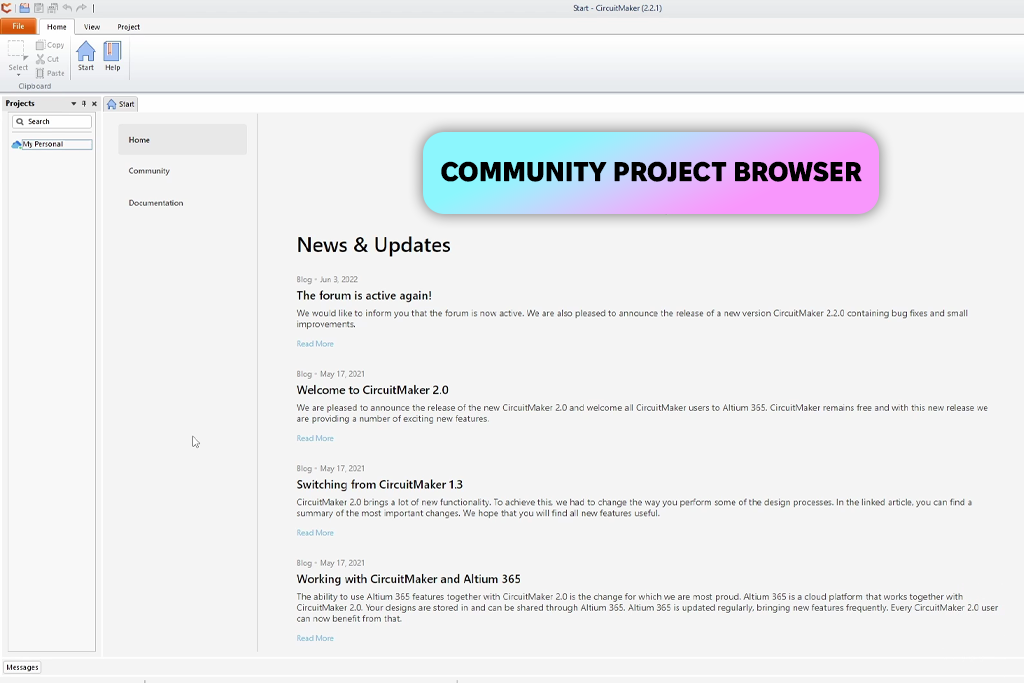Click 'Working with CircuitMaker and Altium 365' headline
1024x683 pixels.
tap(408, 579)
